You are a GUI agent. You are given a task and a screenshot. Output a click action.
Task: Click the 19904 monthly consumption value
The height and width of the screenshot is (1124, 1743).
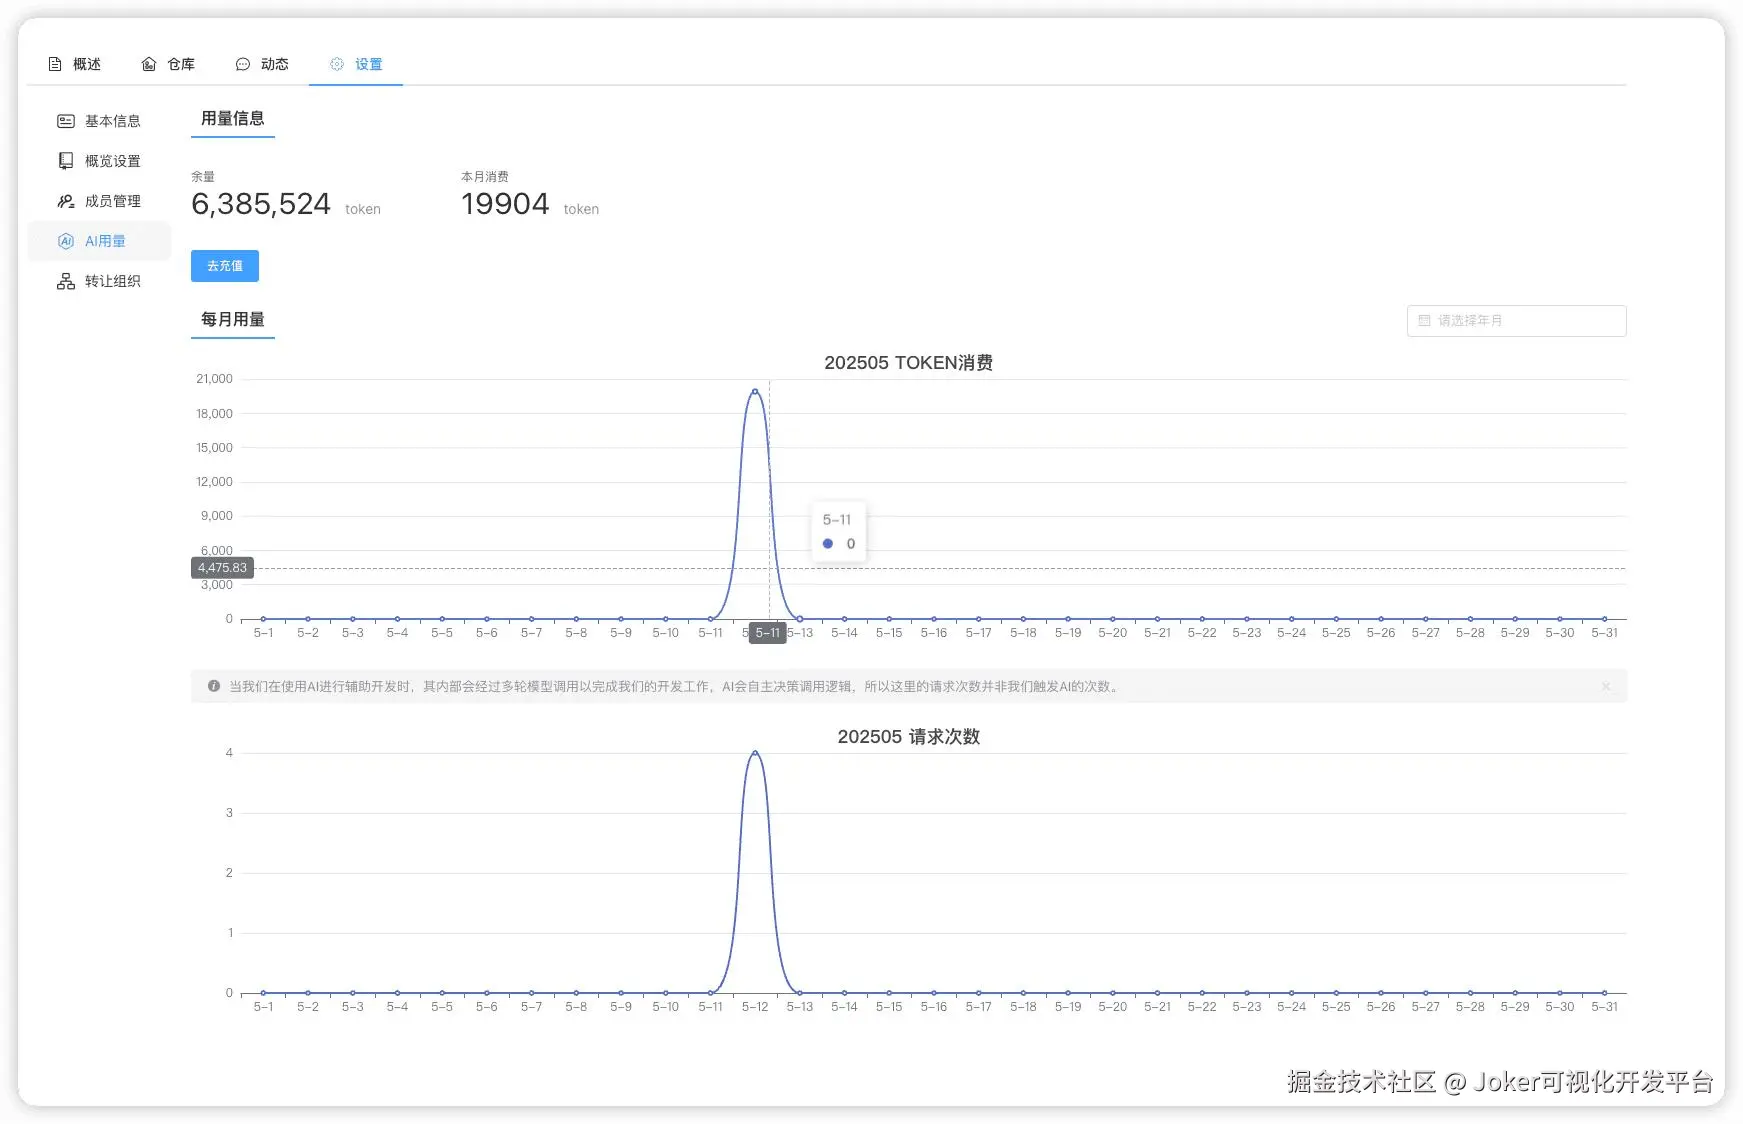click(x=505, y=204)
